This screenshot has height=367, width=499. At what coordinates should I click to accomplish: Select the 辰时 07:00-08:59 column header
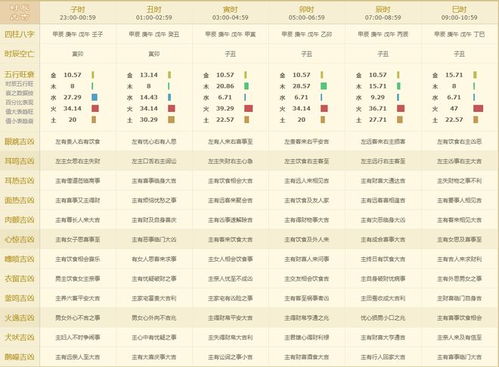(383, 13)
